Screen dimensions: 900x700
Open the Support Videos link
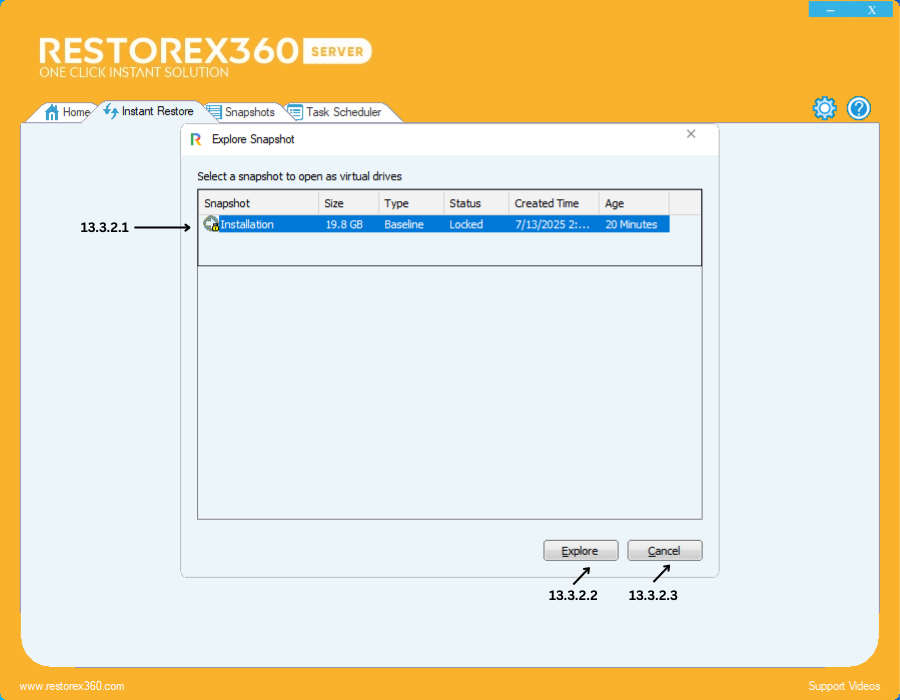pyautogui.click(x=844, y=686)
